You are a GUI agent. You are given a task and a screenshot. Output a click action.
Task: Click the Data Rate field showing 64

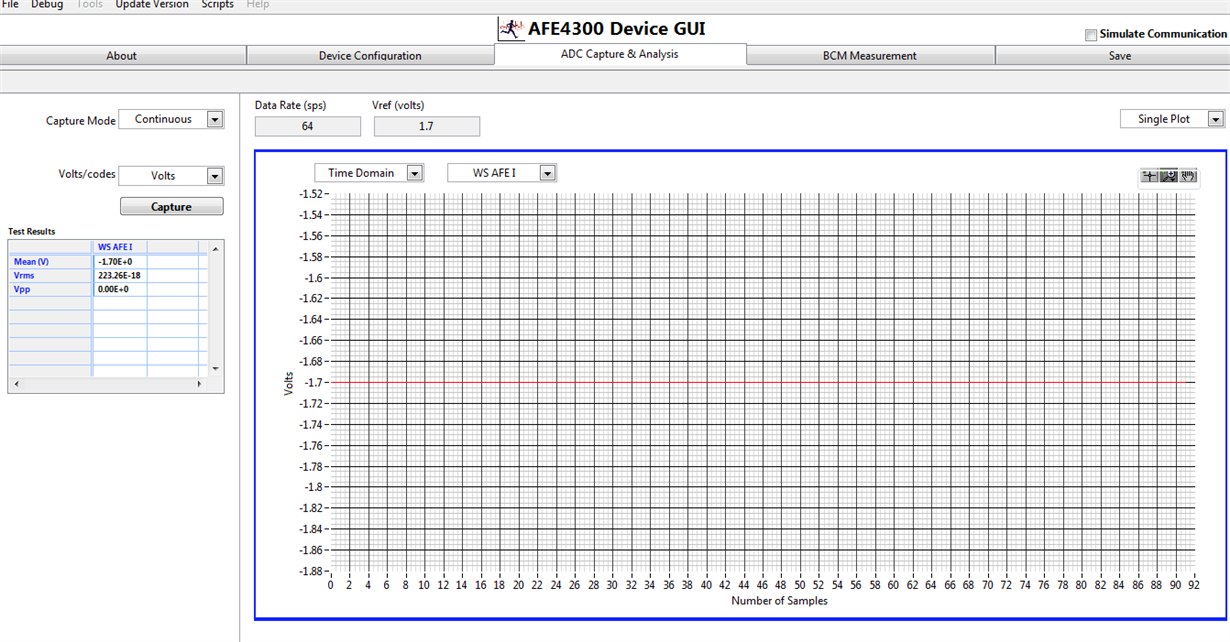[x=308, y=127]
